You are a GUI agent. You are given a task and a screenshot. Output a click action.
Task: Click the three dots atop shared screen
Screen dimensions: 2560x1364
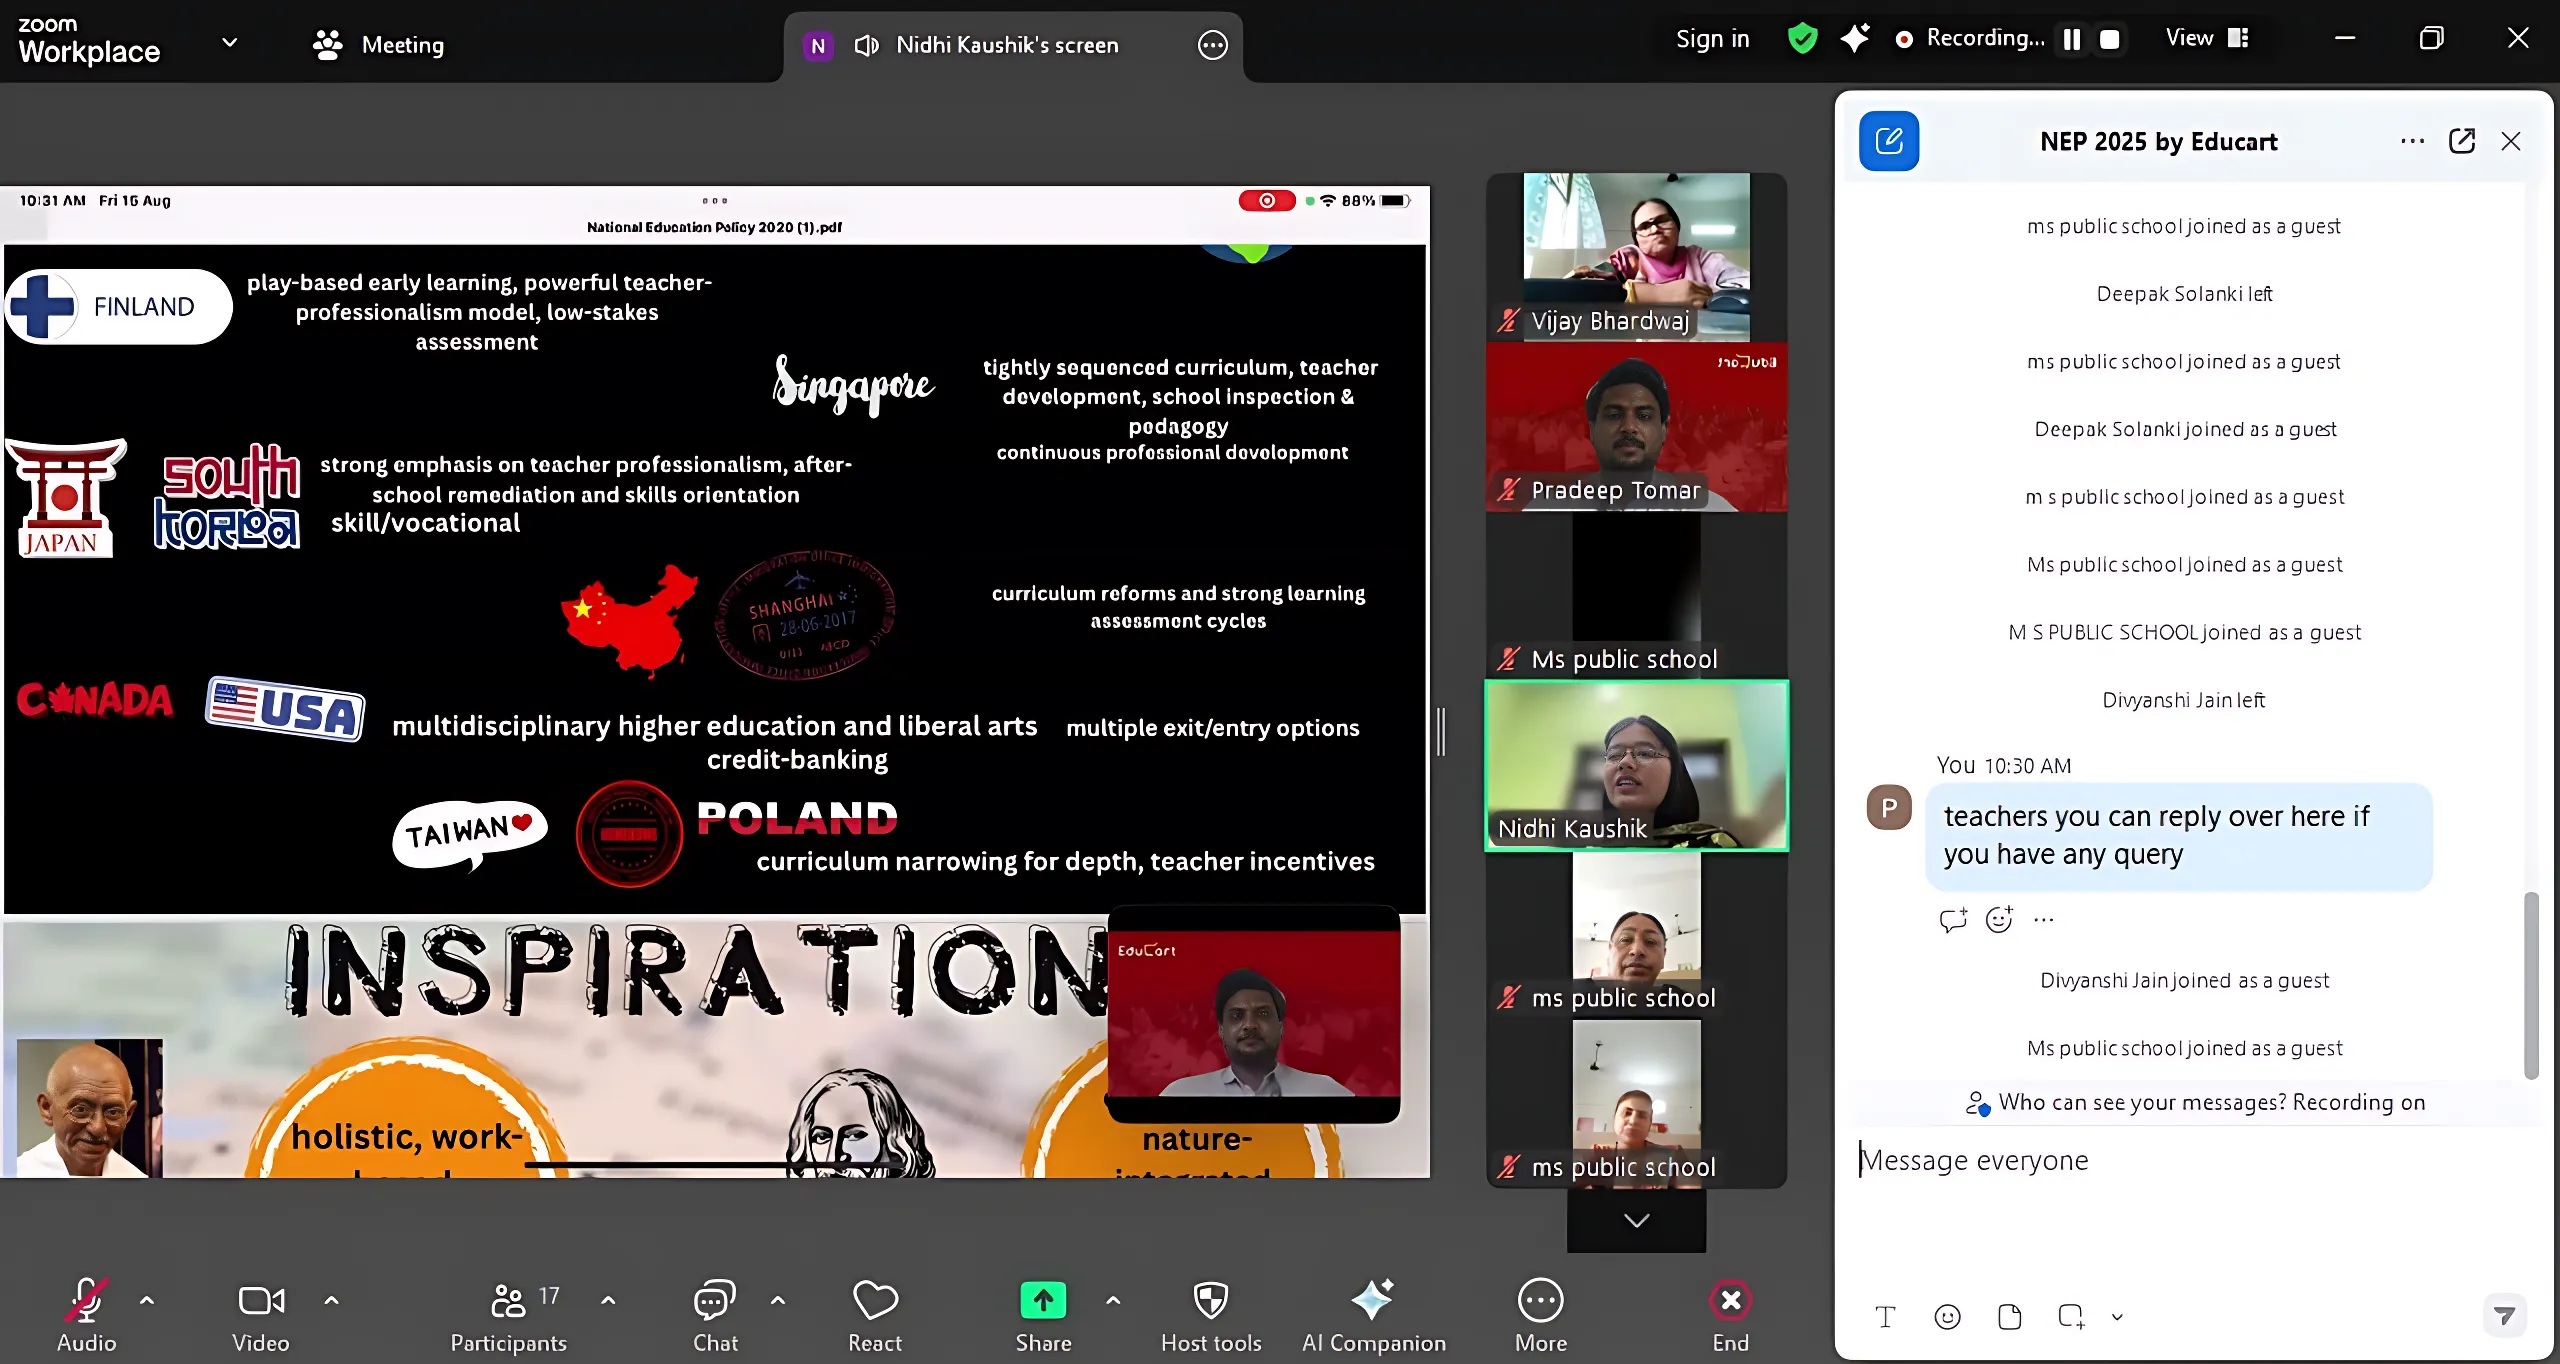pos(715,201)
